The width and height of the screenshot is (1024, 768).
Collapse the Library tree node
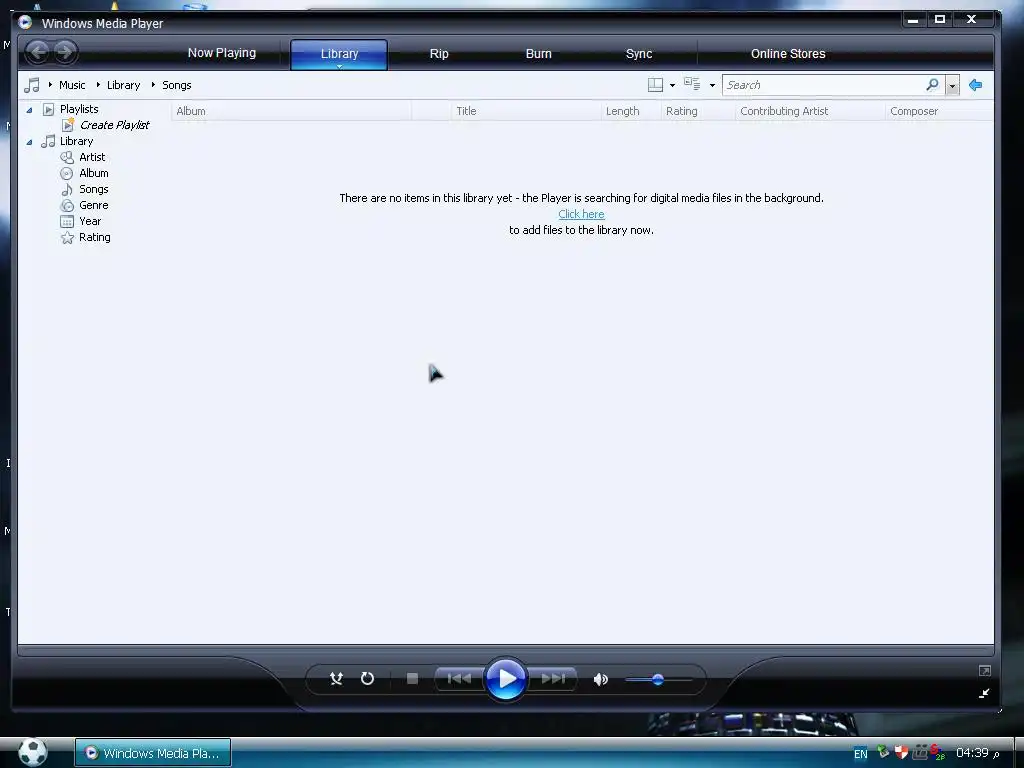[29, 142]
